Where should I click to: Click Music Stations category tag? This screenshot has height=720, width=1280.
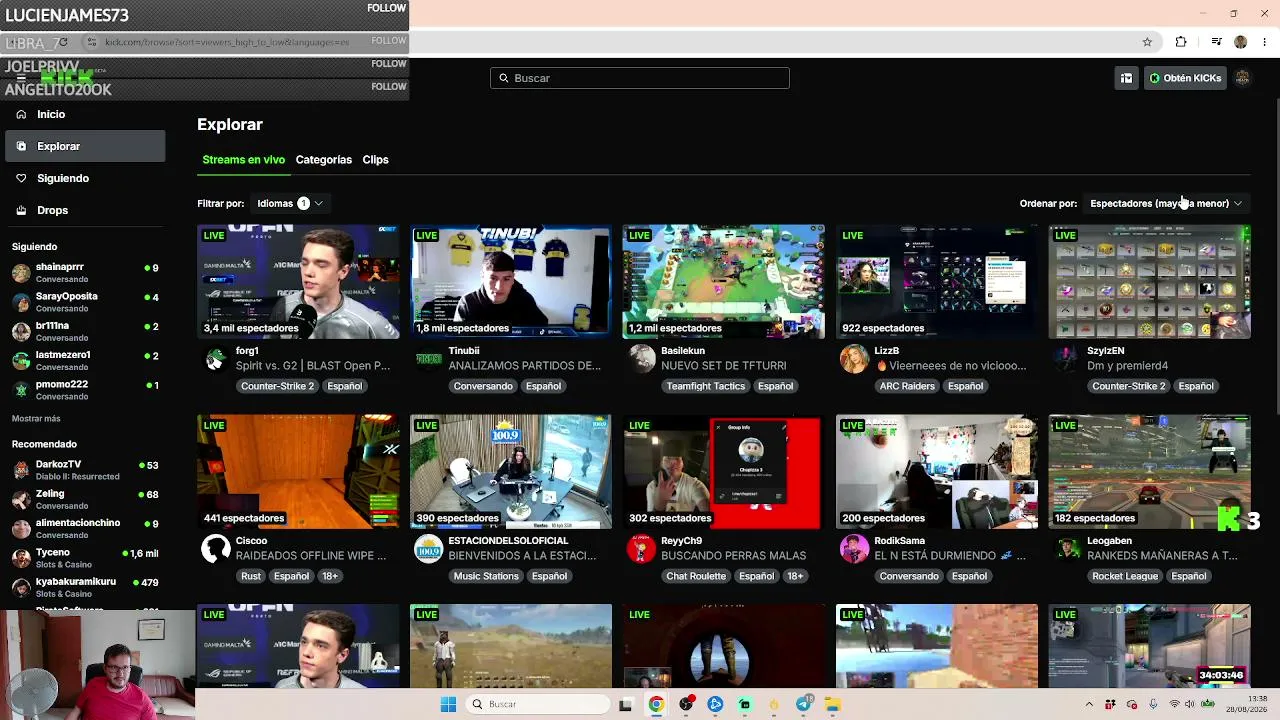[x=486, y=576]
